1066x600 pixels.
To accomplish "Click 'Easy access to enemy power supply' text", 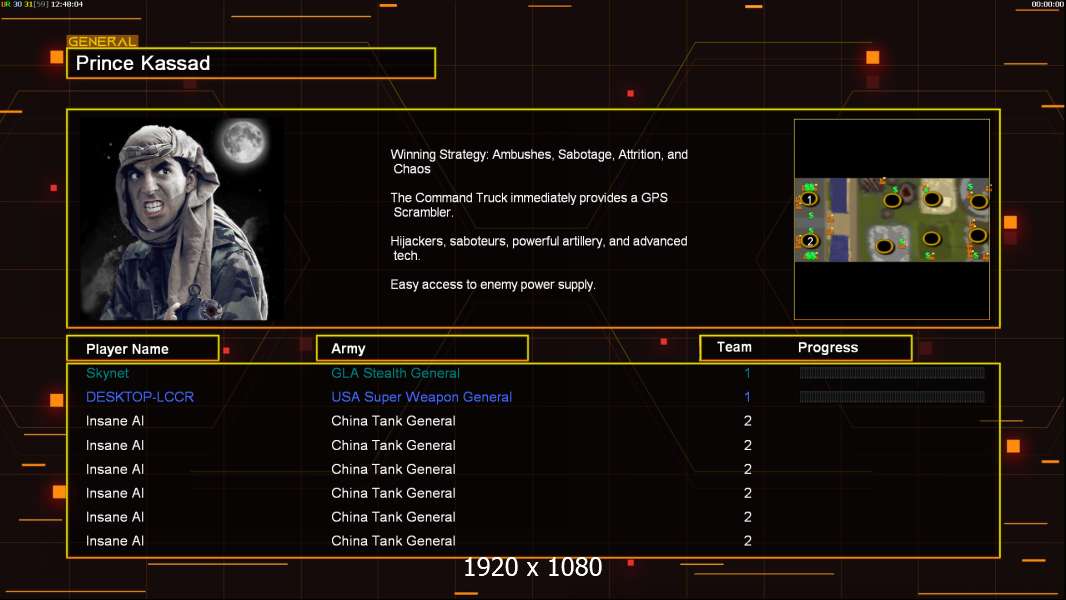I will coord(493,285).
